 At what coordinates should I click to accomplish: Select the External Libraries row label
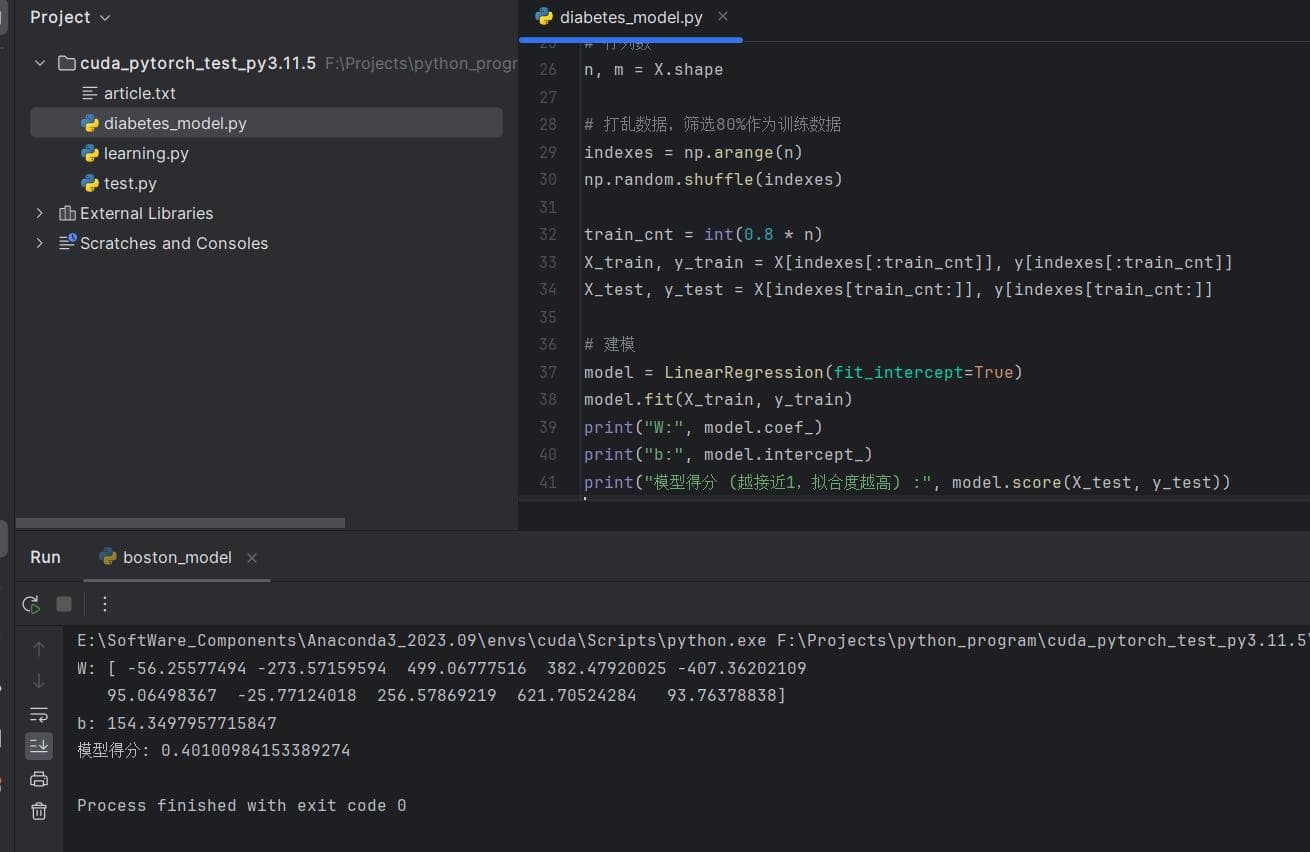(146, 213)
